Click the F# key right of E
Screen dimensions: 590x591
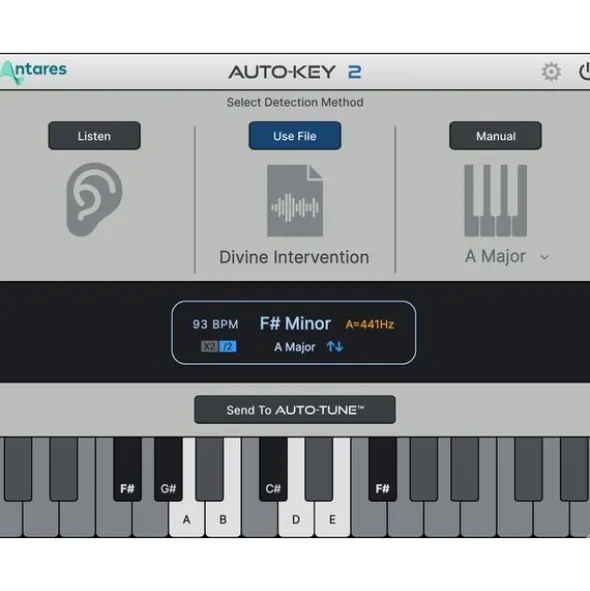pos(382,469)
